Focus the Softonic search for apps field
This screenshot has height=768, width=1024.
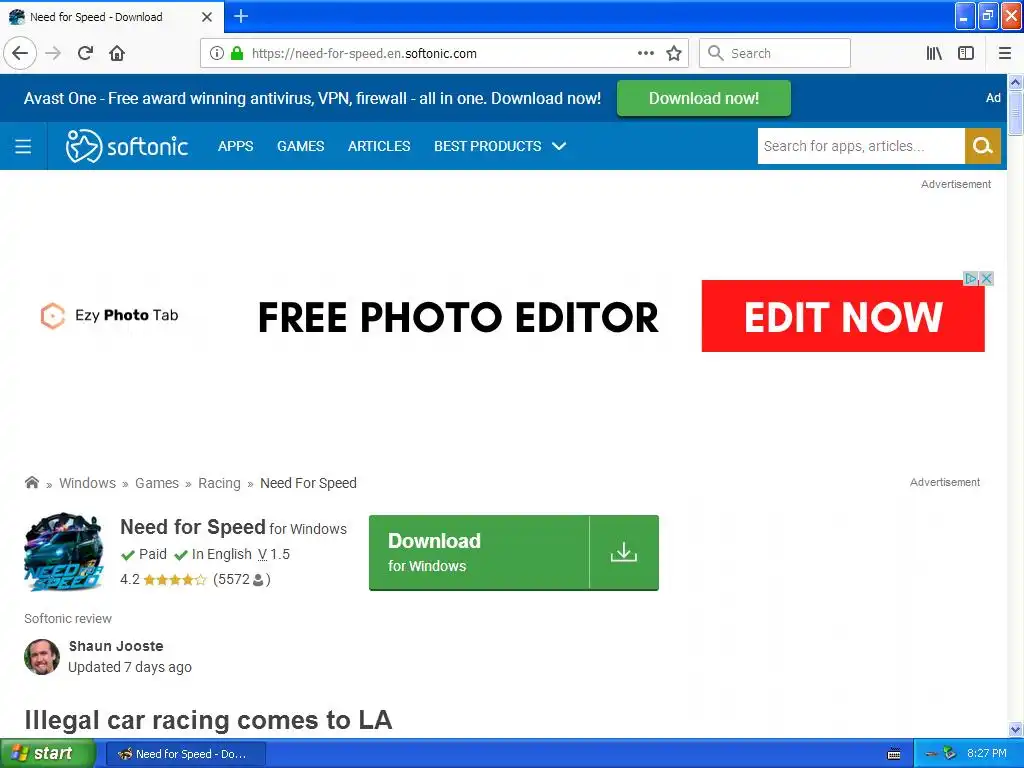coord(861,146)
